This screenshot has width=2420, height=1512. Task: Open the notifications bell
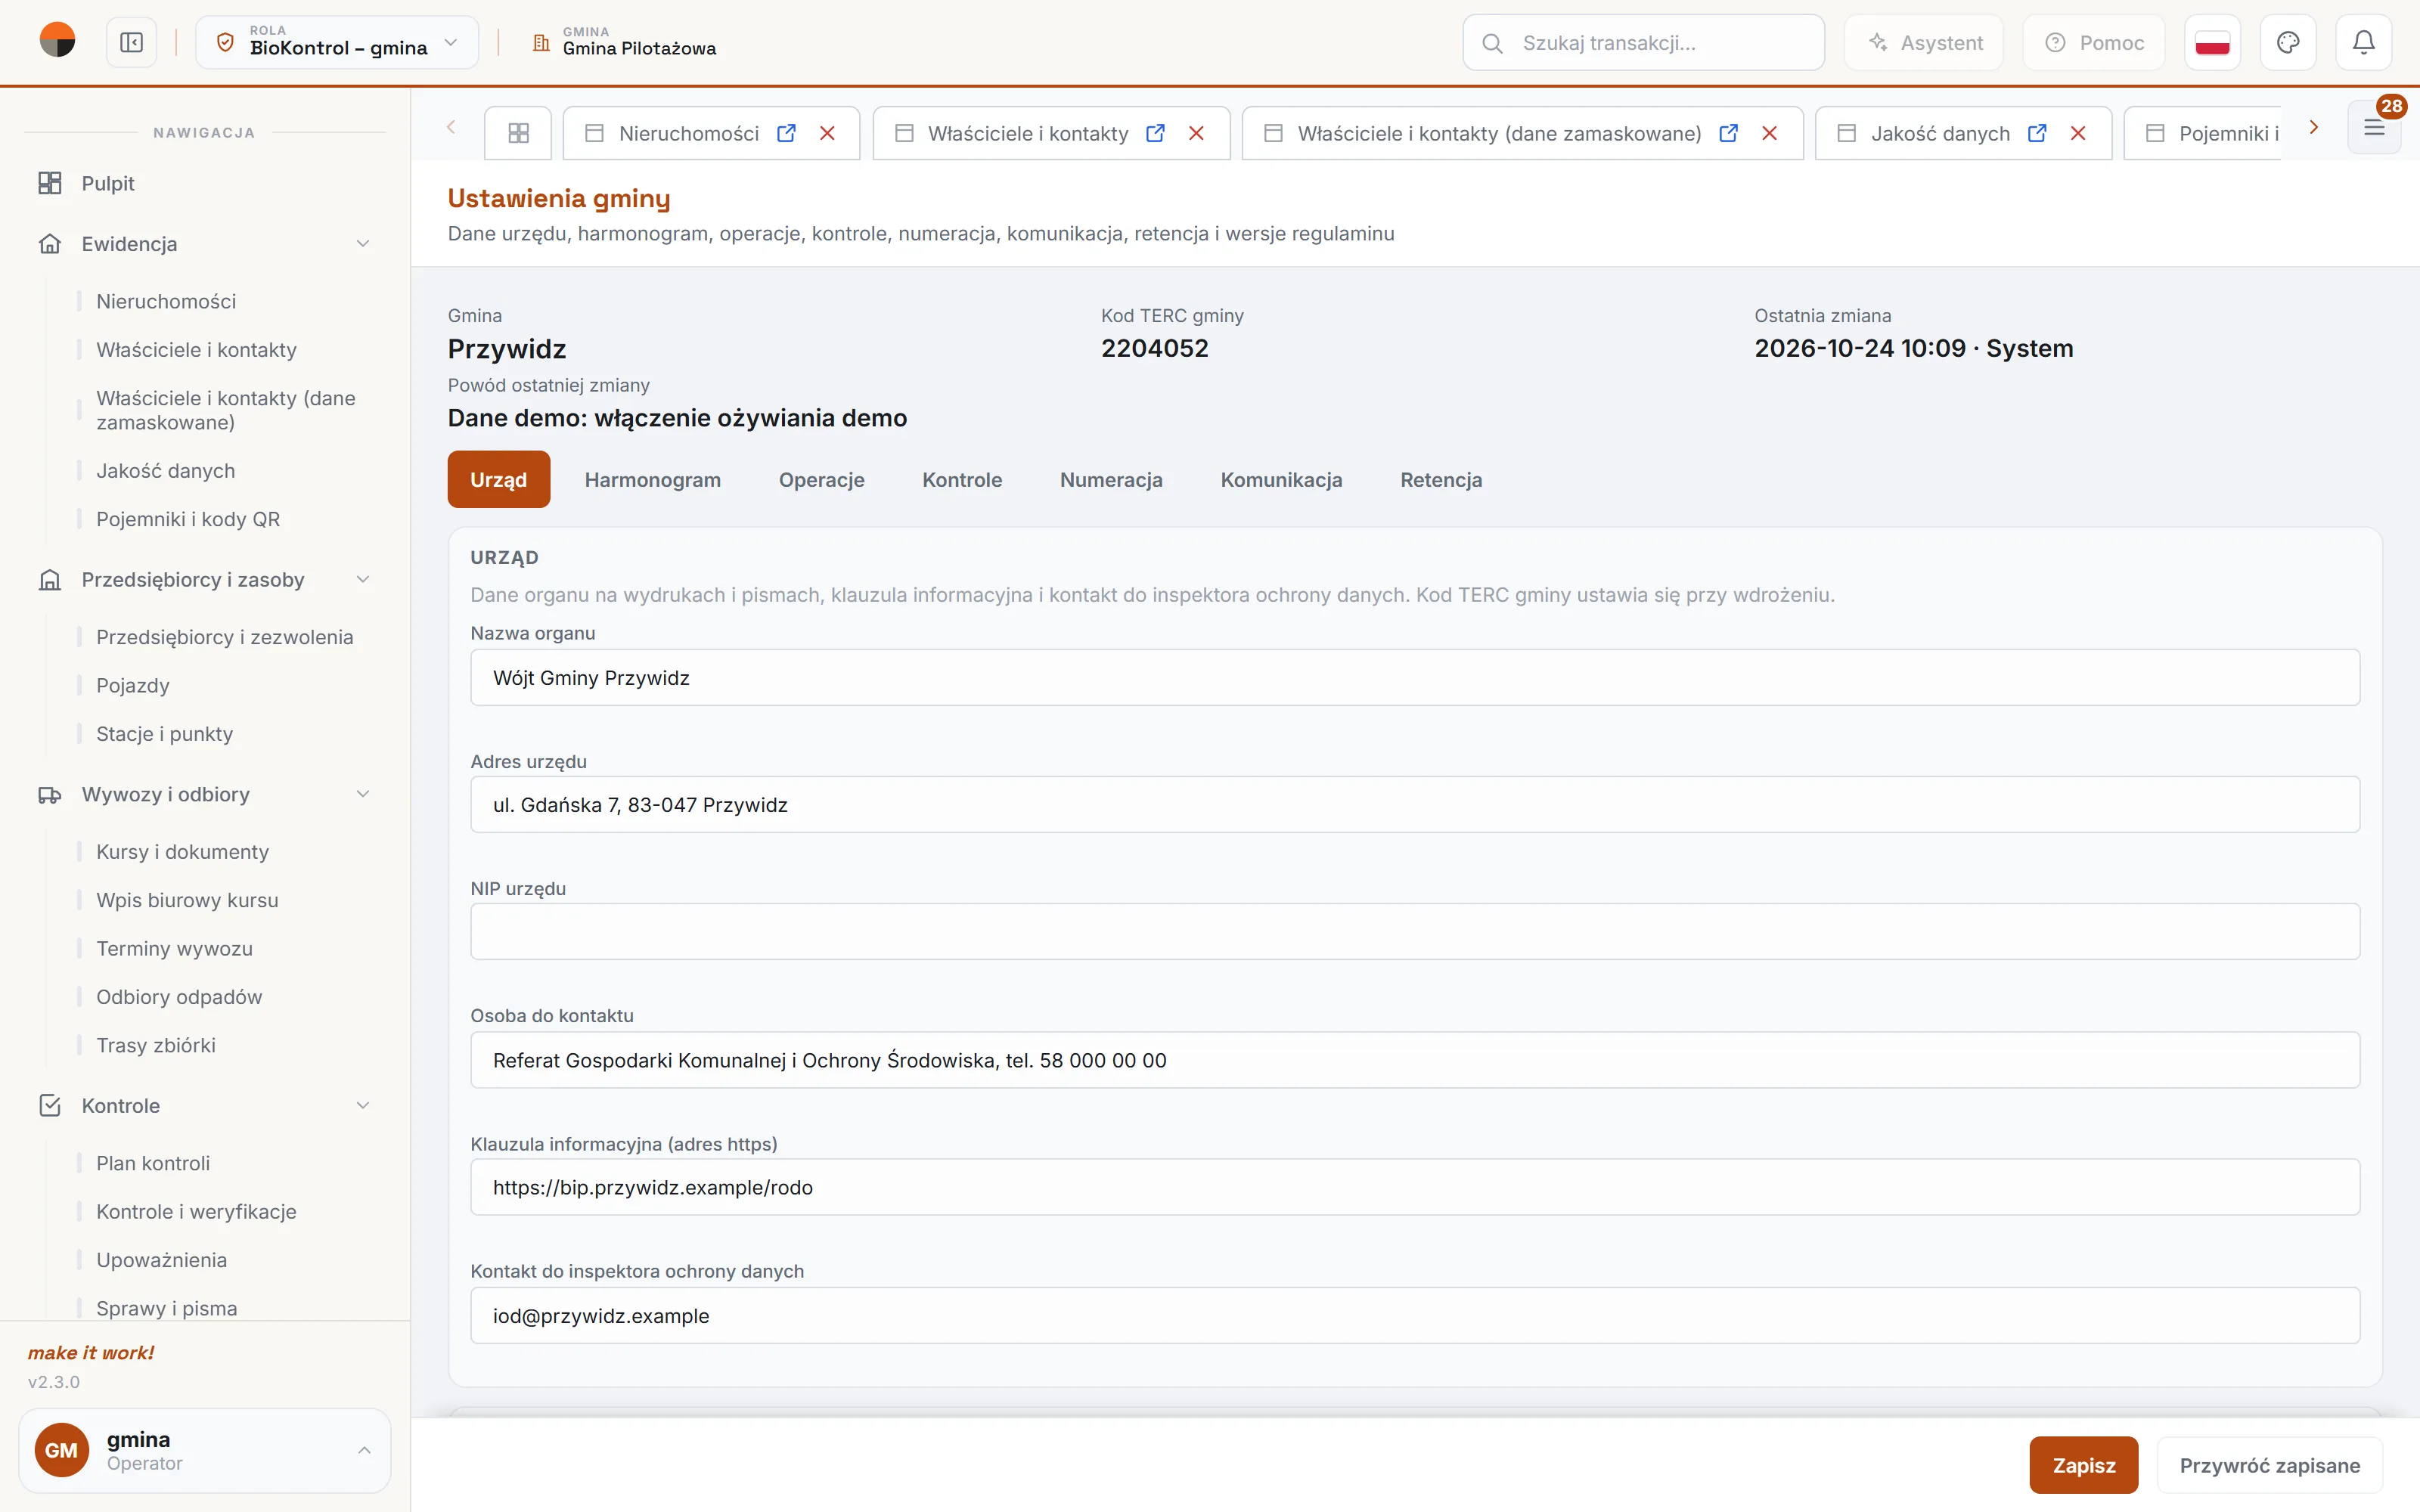tap(2363, 42)
